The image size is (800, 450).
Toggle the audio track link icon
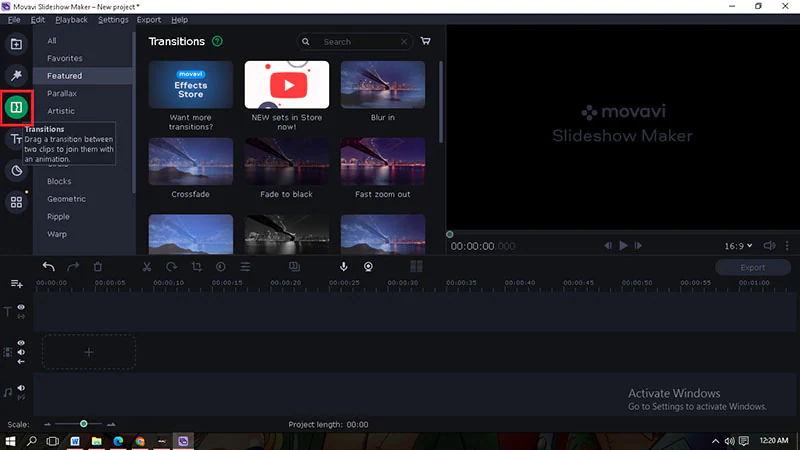21,397
